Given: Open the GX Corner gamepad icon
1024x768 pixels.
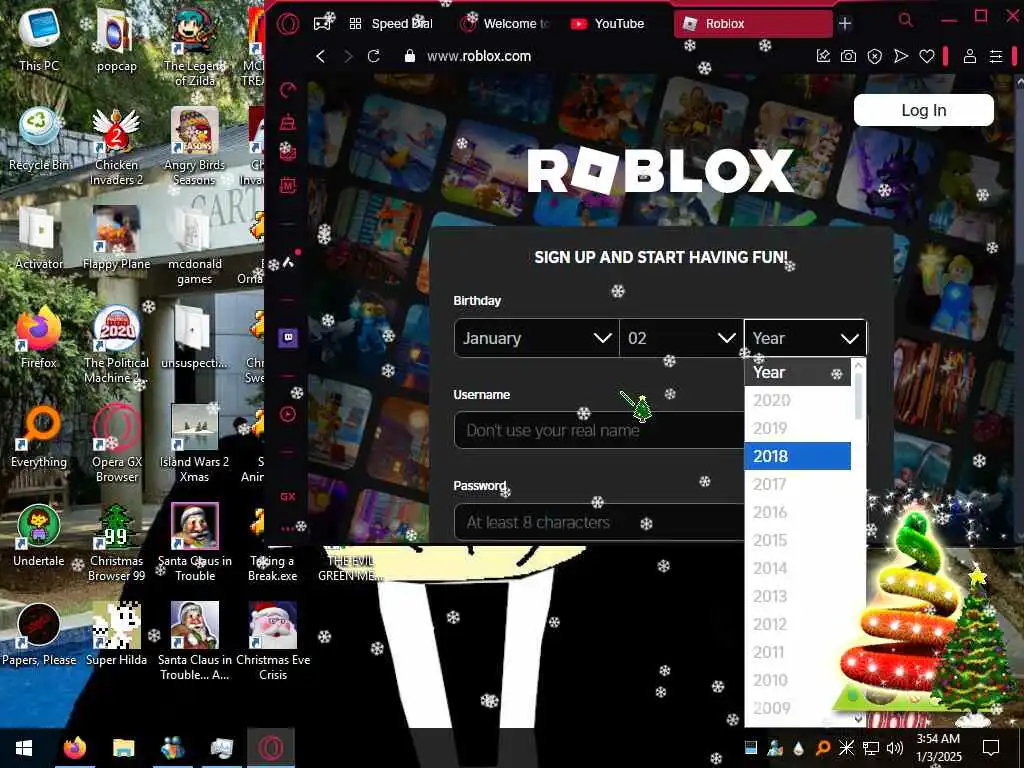Looking at the screenshot, I should tap(323, 24).
